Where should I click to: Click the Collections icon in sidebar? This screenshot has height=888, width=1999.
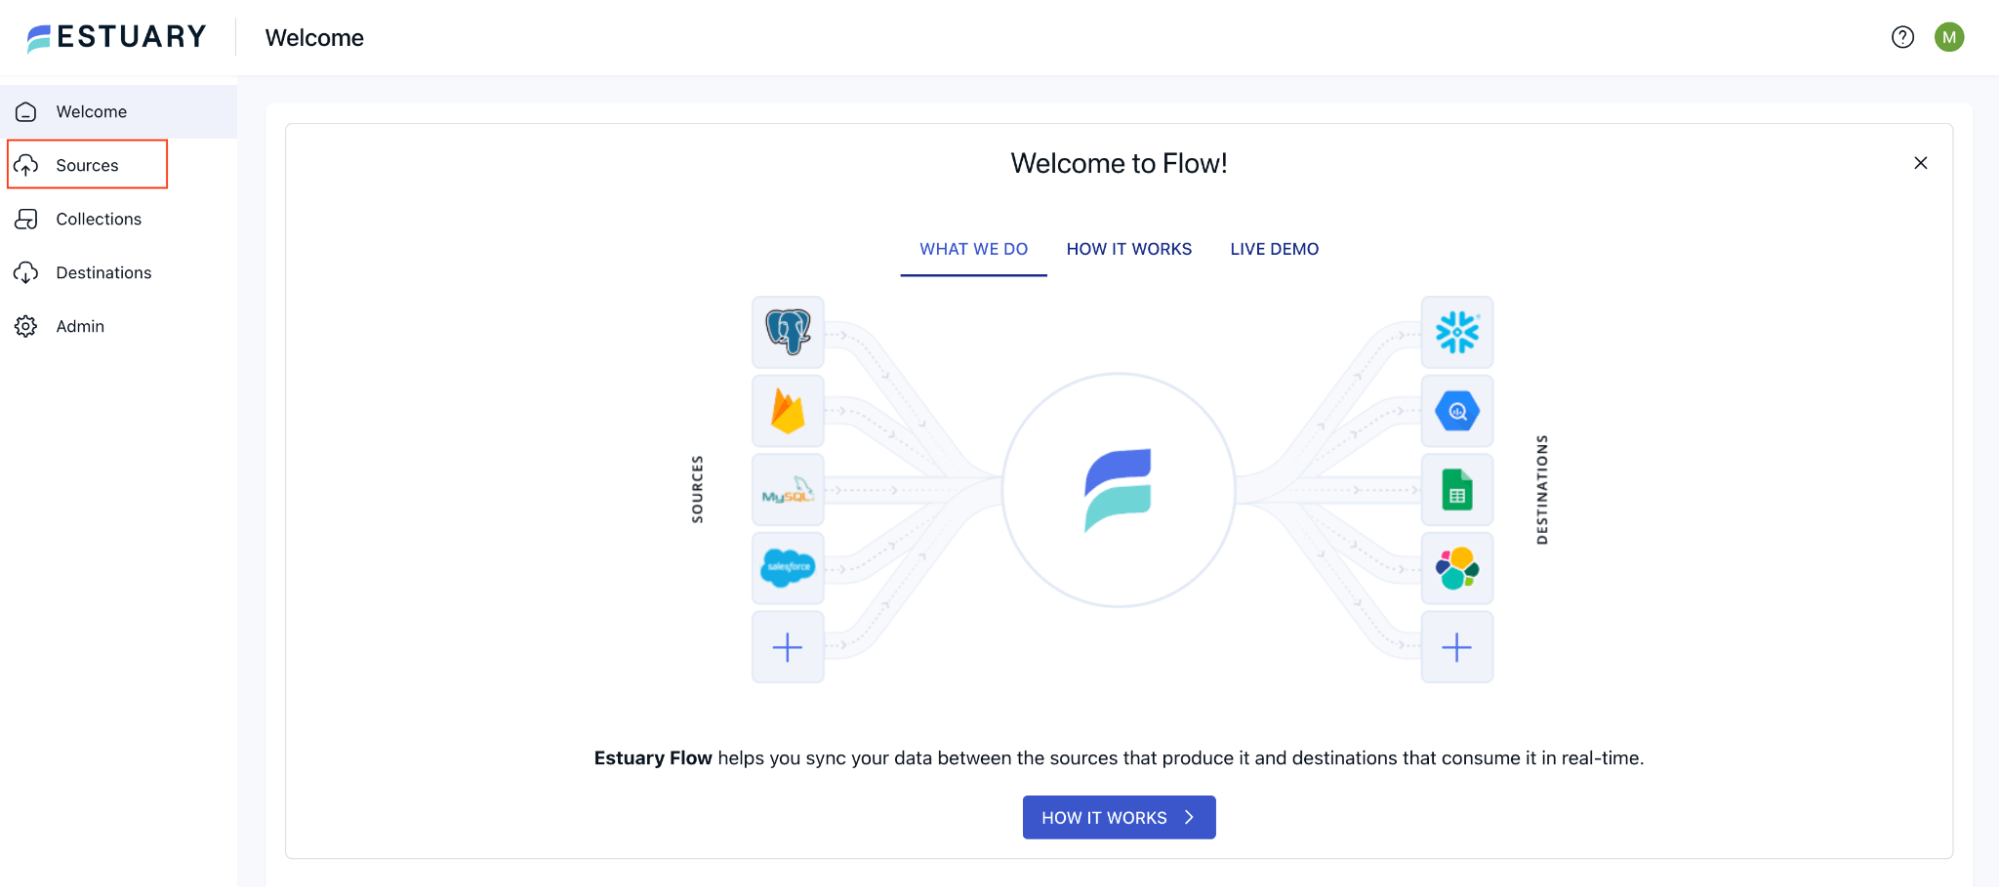pyautogui.click(x=26, y=219)
